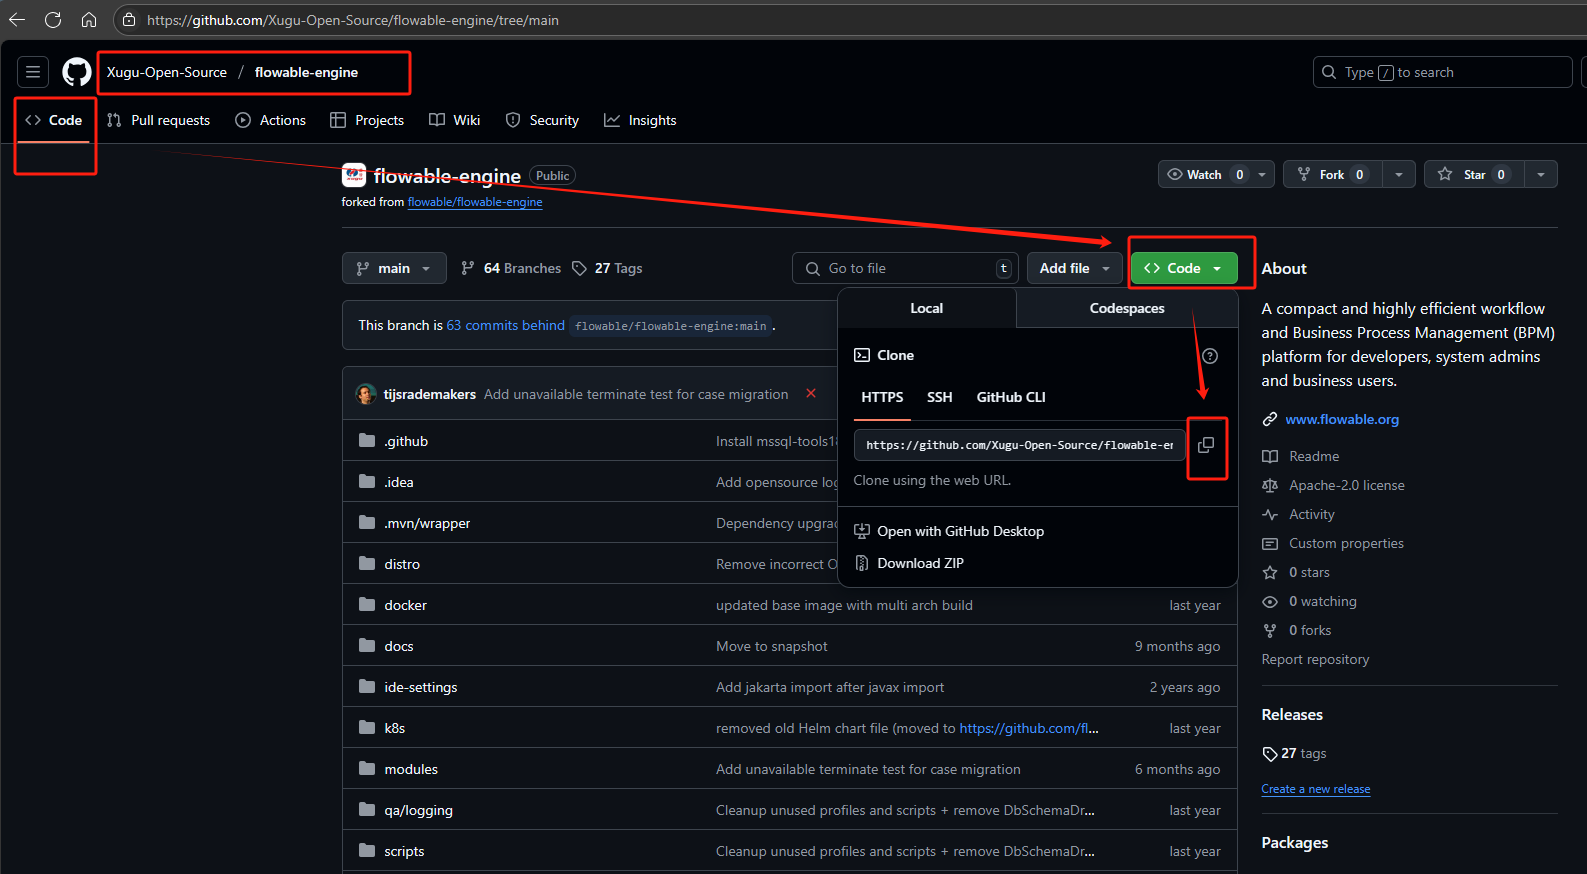Select the SSH clone option tab
The width and height of the screenshot is (1587, 874).
pos(939,397)
